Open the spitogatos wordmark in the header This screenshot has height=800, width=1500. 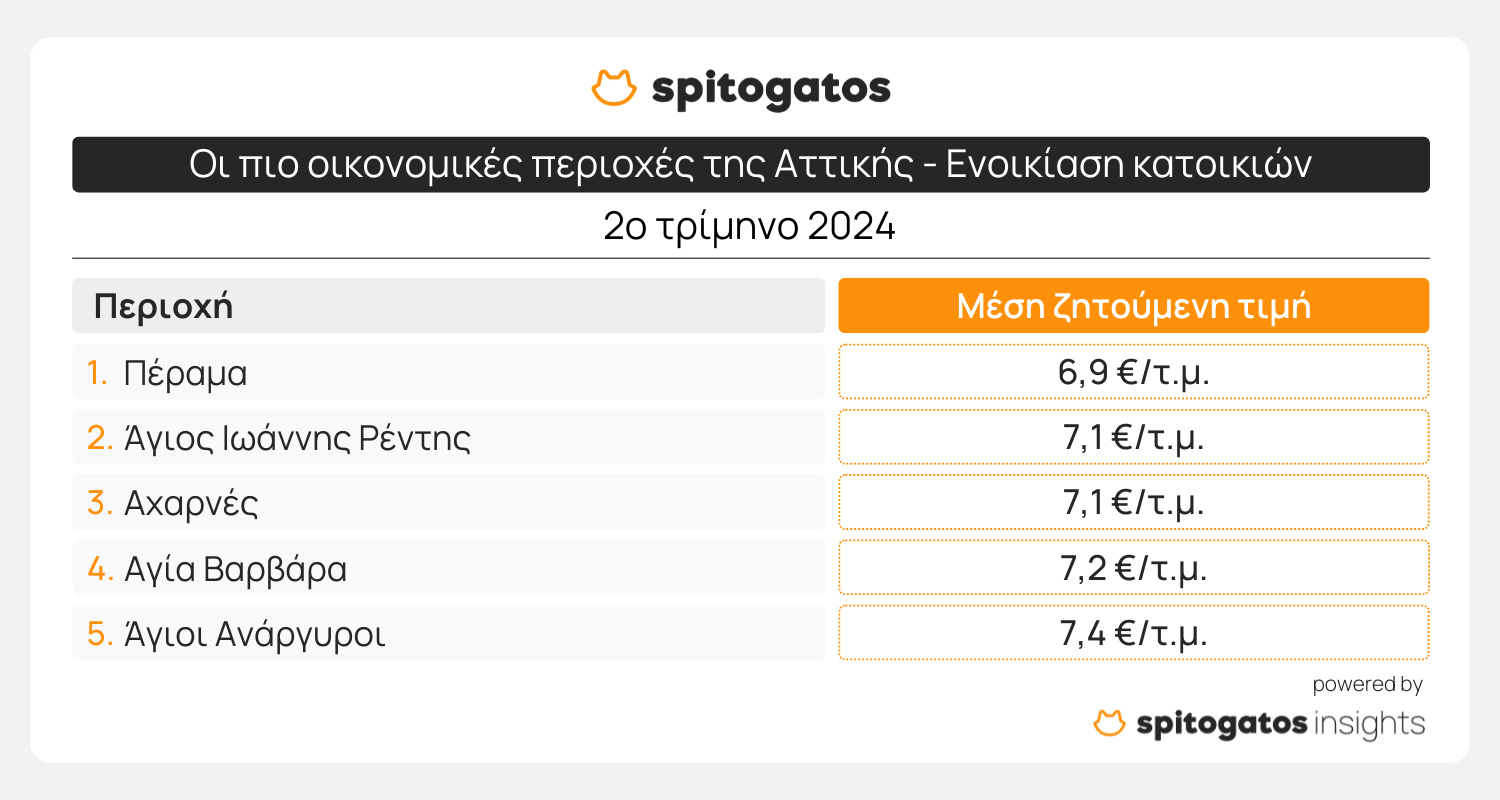pyautogui.click(x=770, y=89)
